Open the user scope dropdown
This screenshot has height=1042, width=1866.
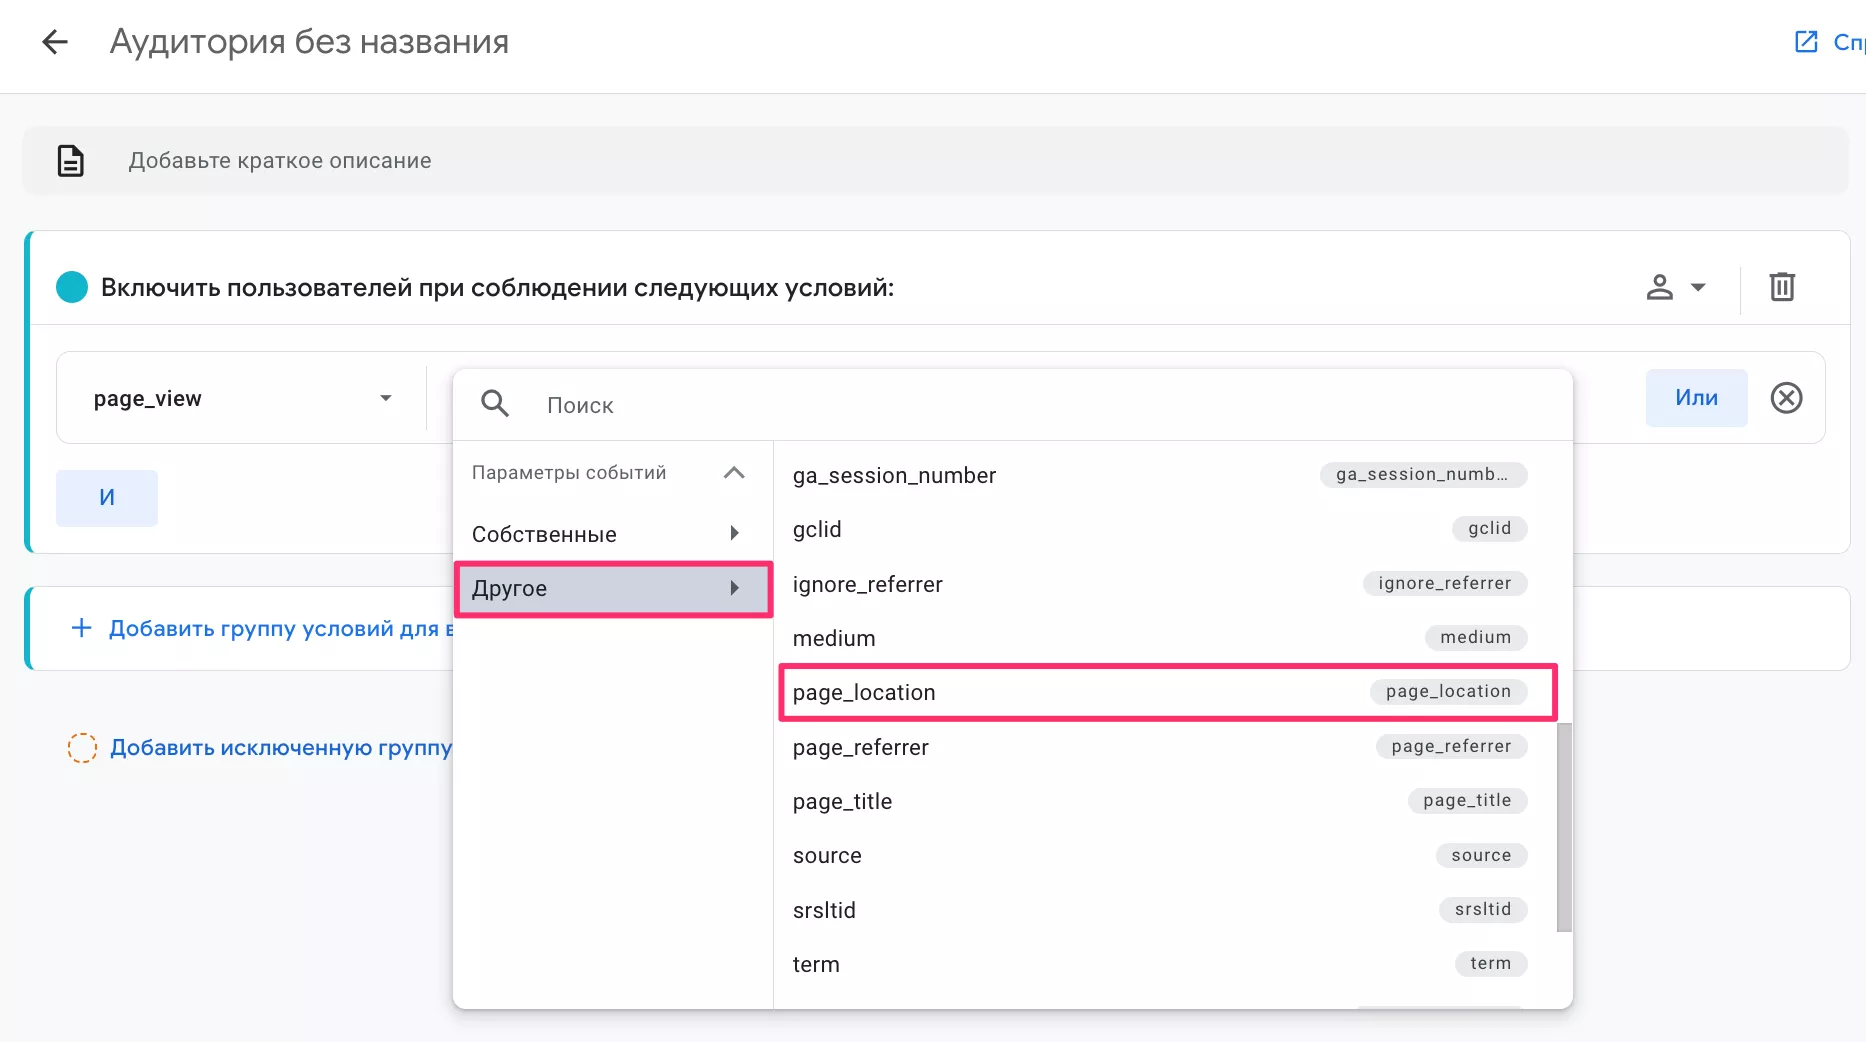1675,287
